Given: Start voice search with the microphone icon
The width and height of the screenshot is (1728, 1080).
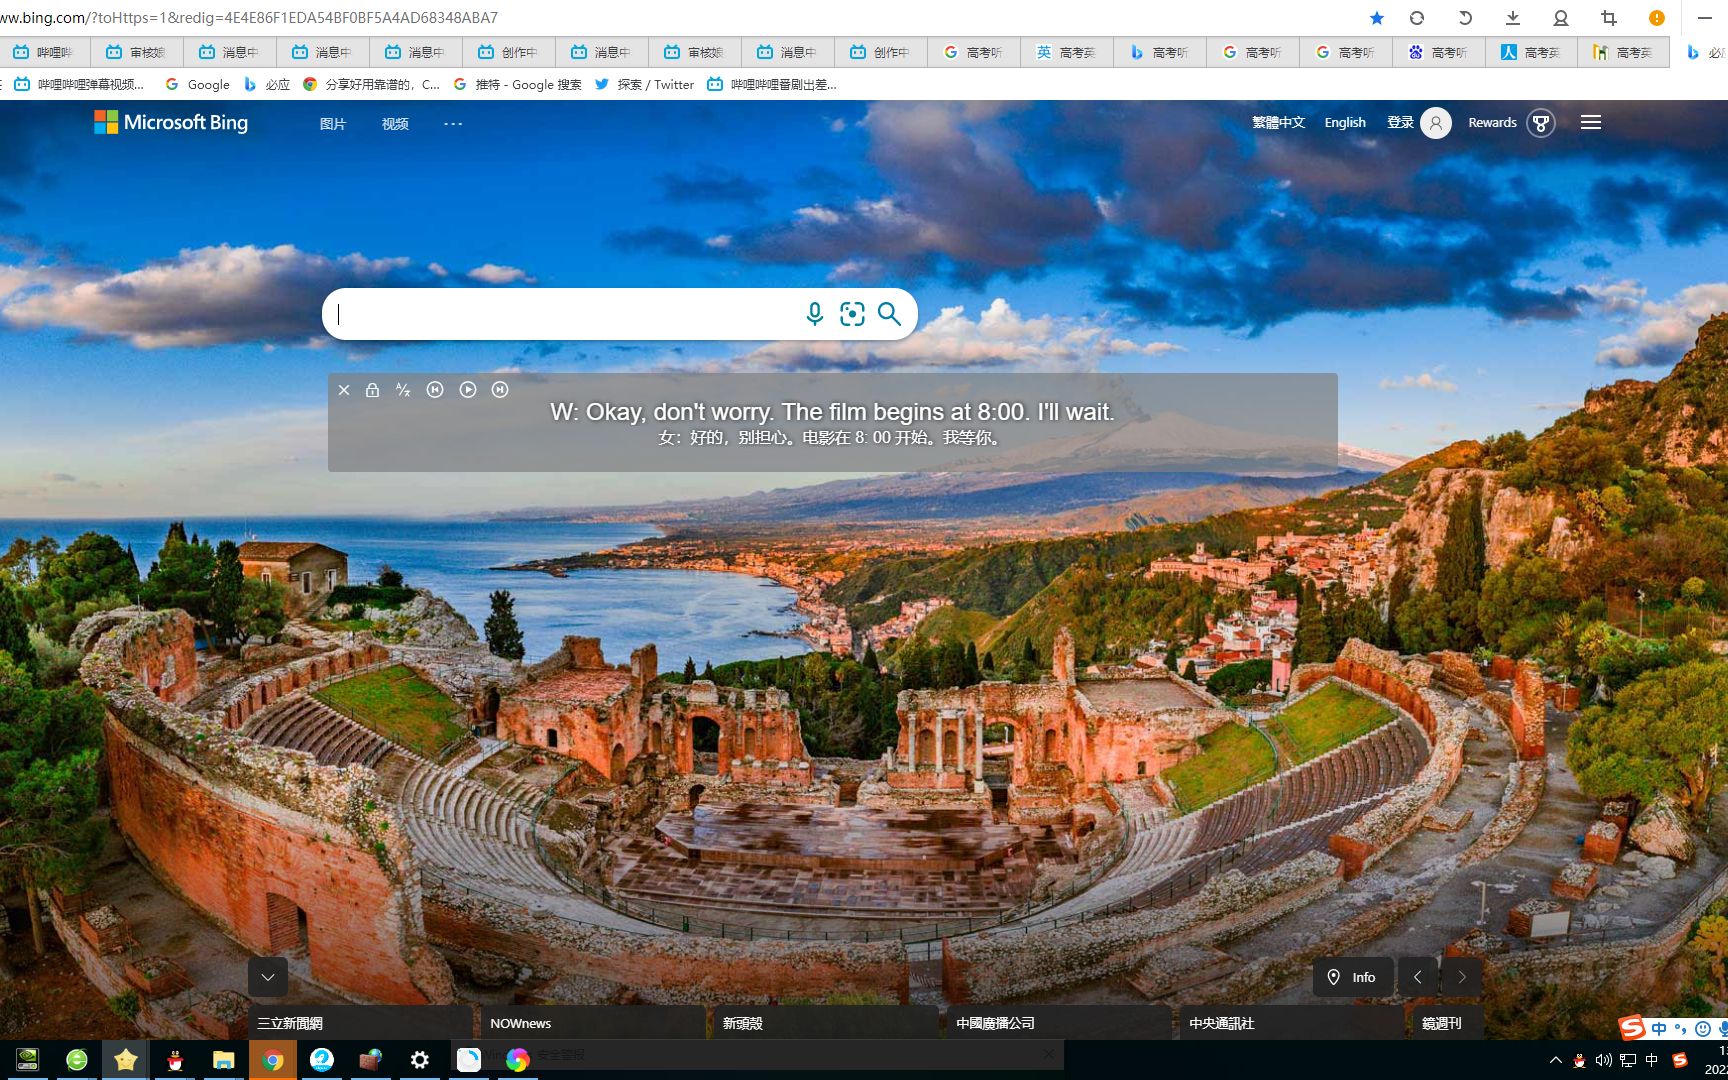Looking at the screenshot, I should (x=815, y=314).
